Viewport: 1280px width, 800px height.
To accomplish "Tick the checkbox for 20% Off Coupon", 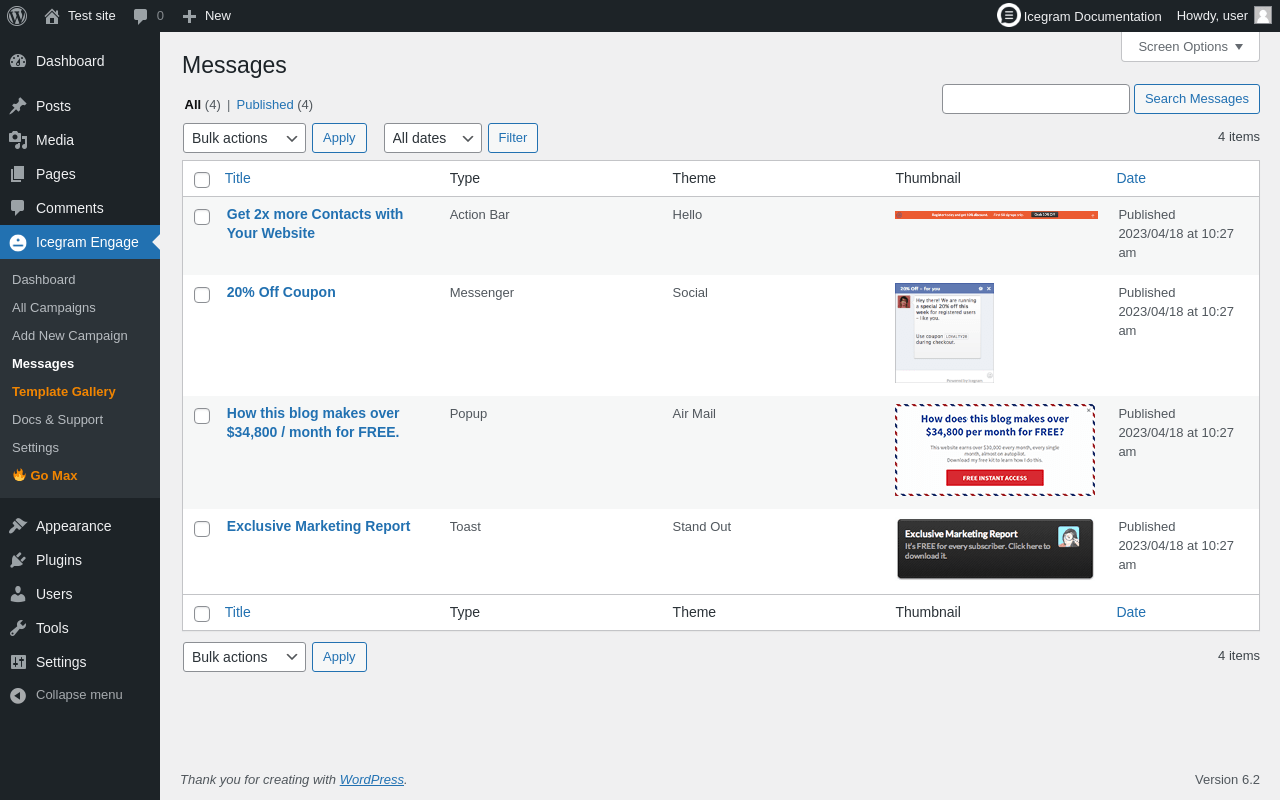I will 202,295.
